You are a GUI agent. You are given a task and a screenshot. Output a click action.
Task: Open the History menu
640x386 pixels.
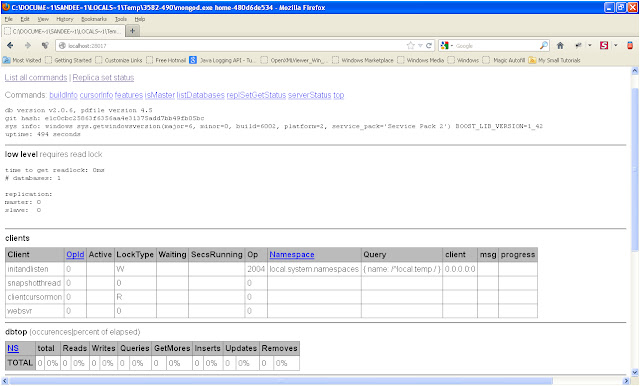click(x=64, y=19)
